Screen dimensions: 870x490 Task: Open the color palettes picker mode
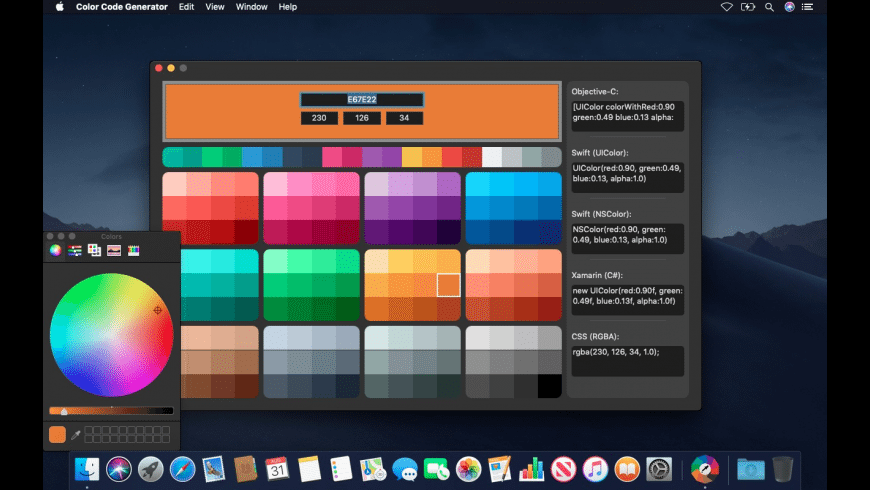[x=94, y=250]
